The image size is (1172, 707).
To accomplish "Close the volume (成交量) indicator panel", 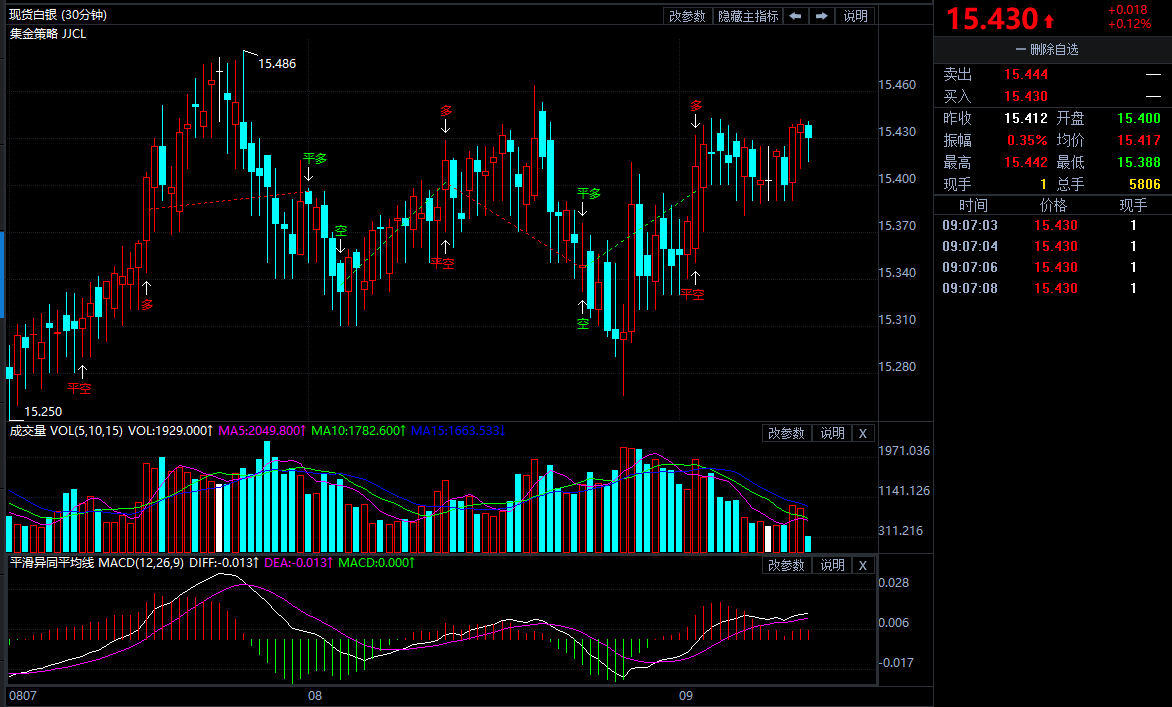I will tap(863, 433).
